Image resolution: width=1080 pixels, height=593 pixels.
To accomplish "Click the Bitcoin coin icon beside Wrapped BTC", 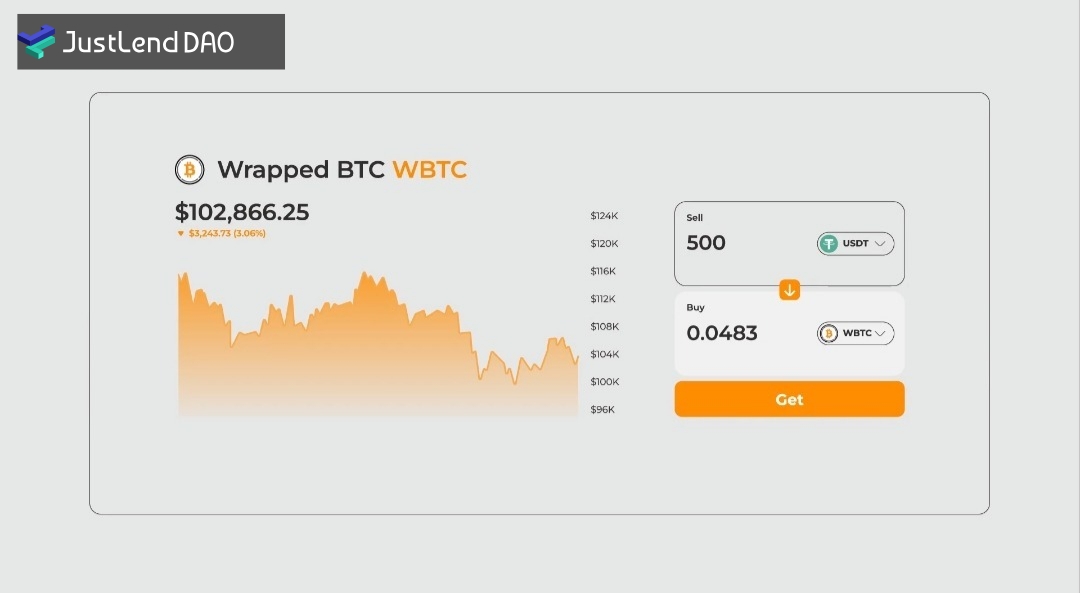I will click(x=189, y=170).
